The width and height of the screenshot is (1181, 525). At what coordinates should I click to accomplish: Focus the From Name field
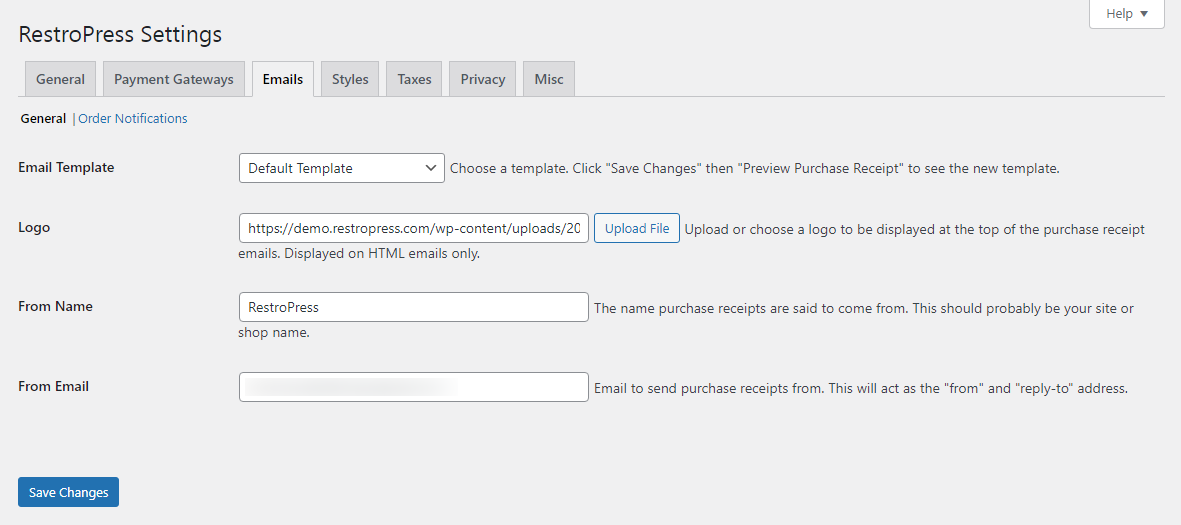(414, 307)
